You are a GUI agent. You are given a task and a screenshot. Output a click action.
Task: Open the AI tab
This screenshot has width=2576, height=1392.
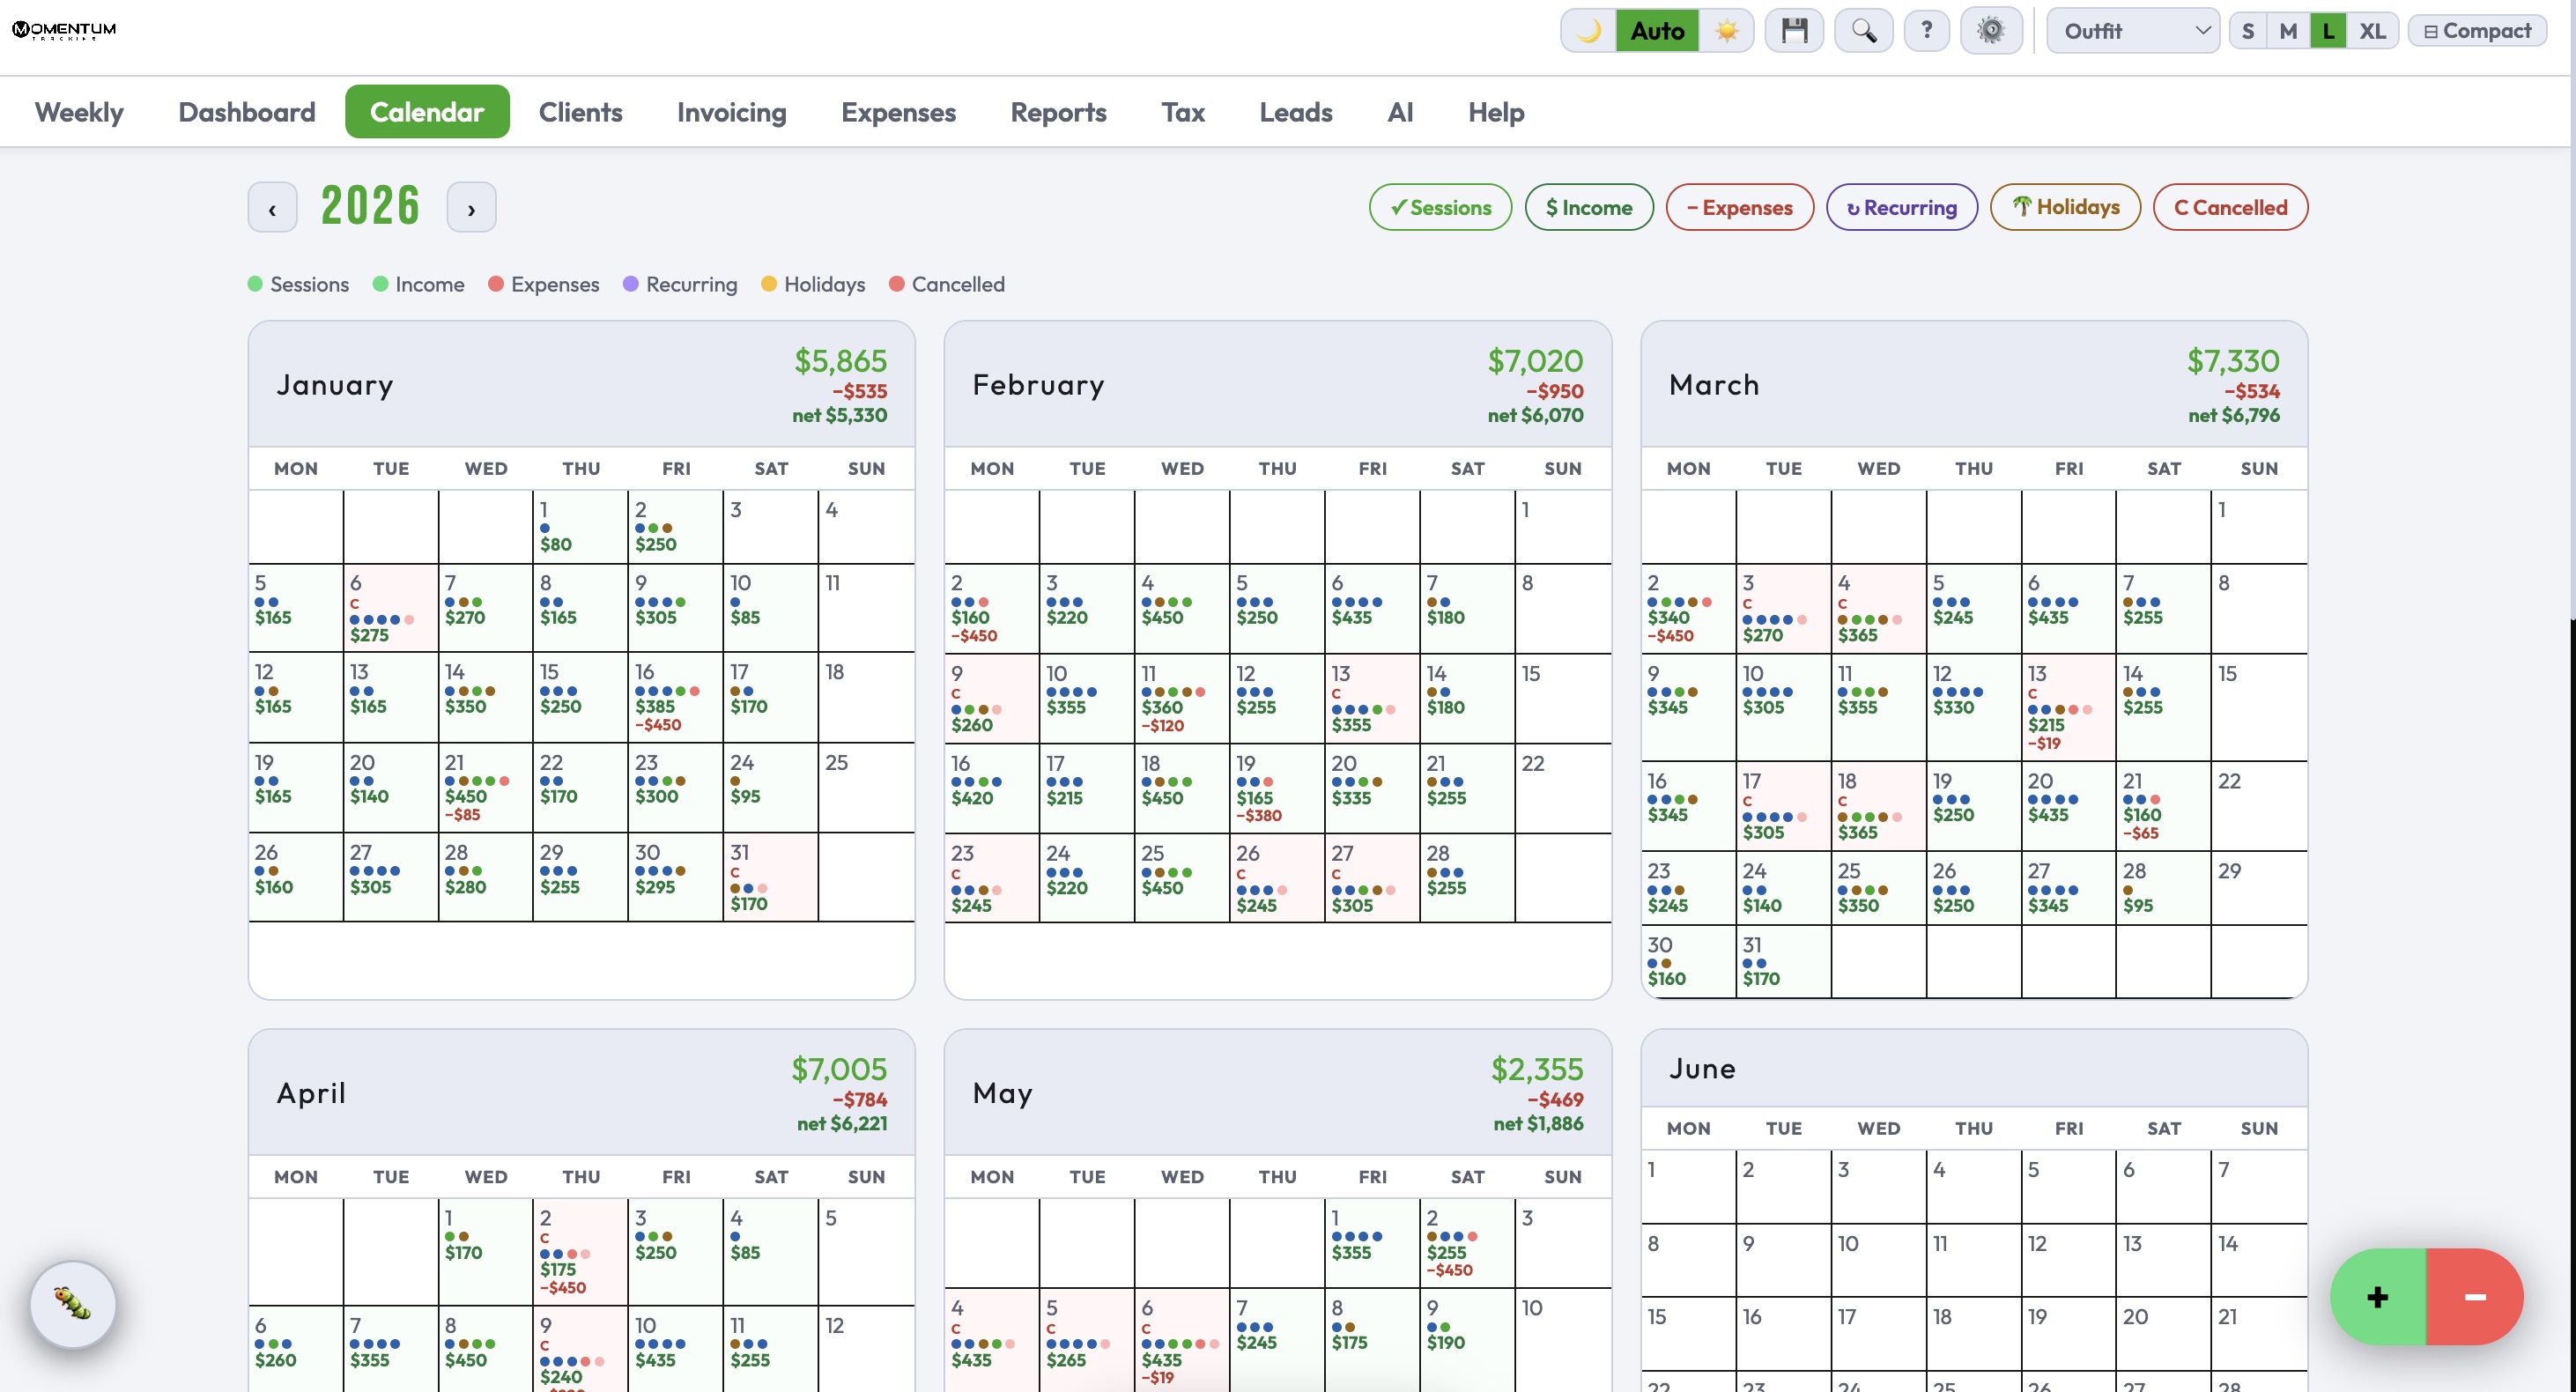pyautogui.click(x=1399, y=112)
